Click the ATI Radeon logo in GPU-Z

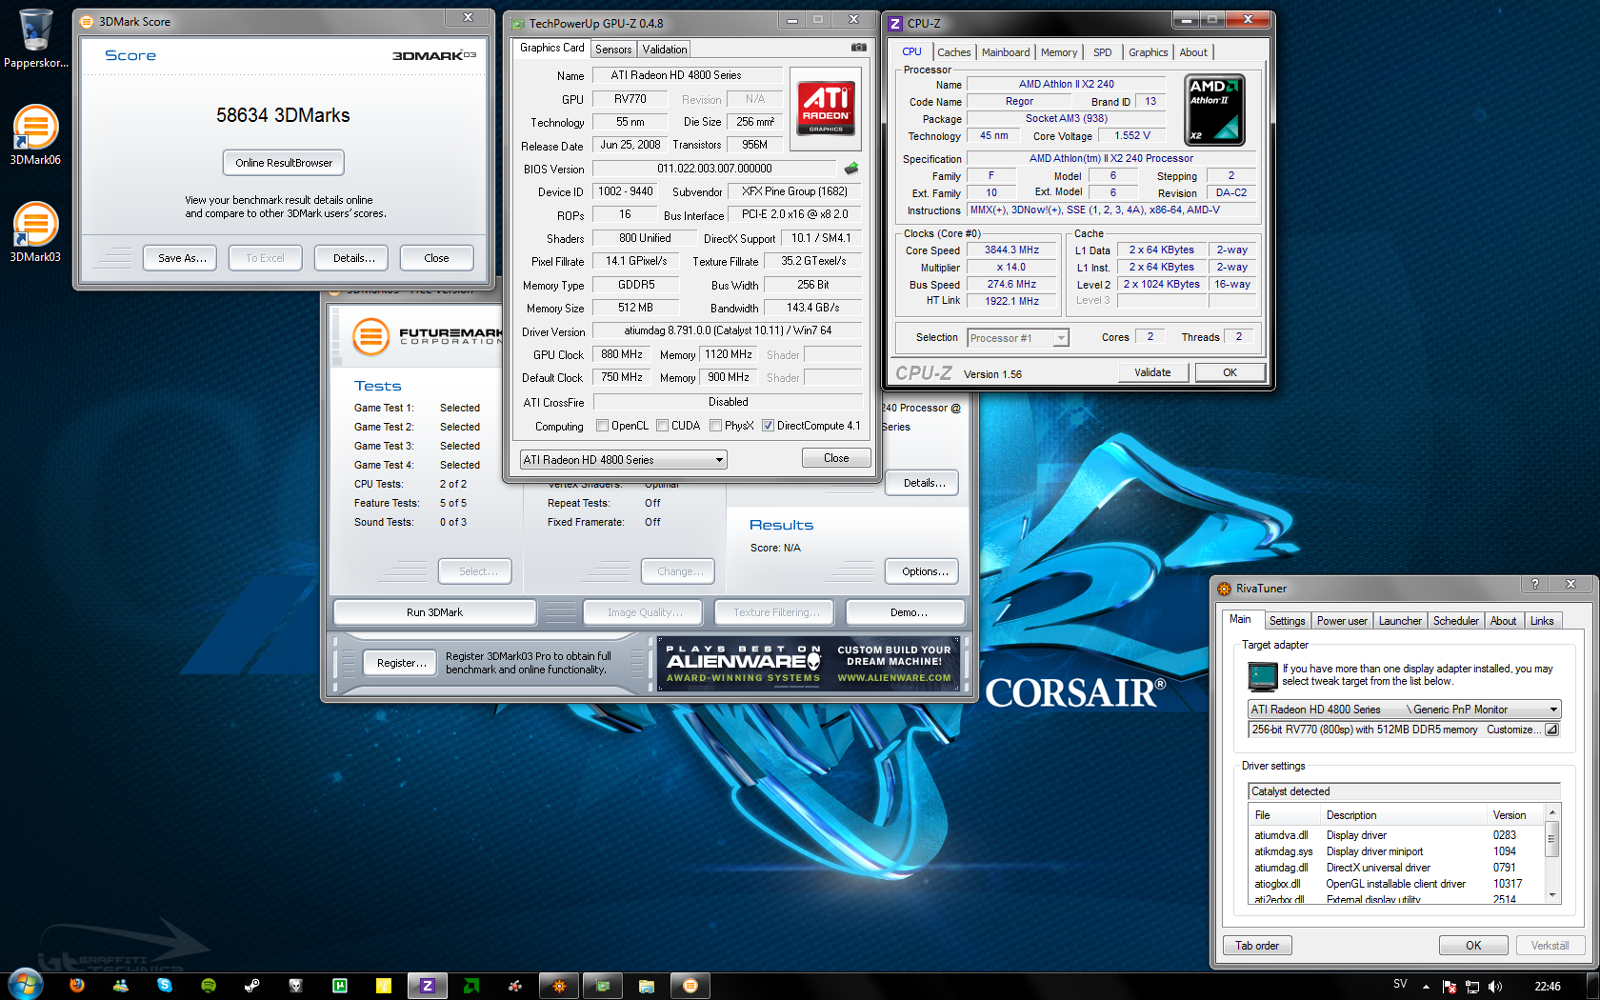(x=826, y=108)
